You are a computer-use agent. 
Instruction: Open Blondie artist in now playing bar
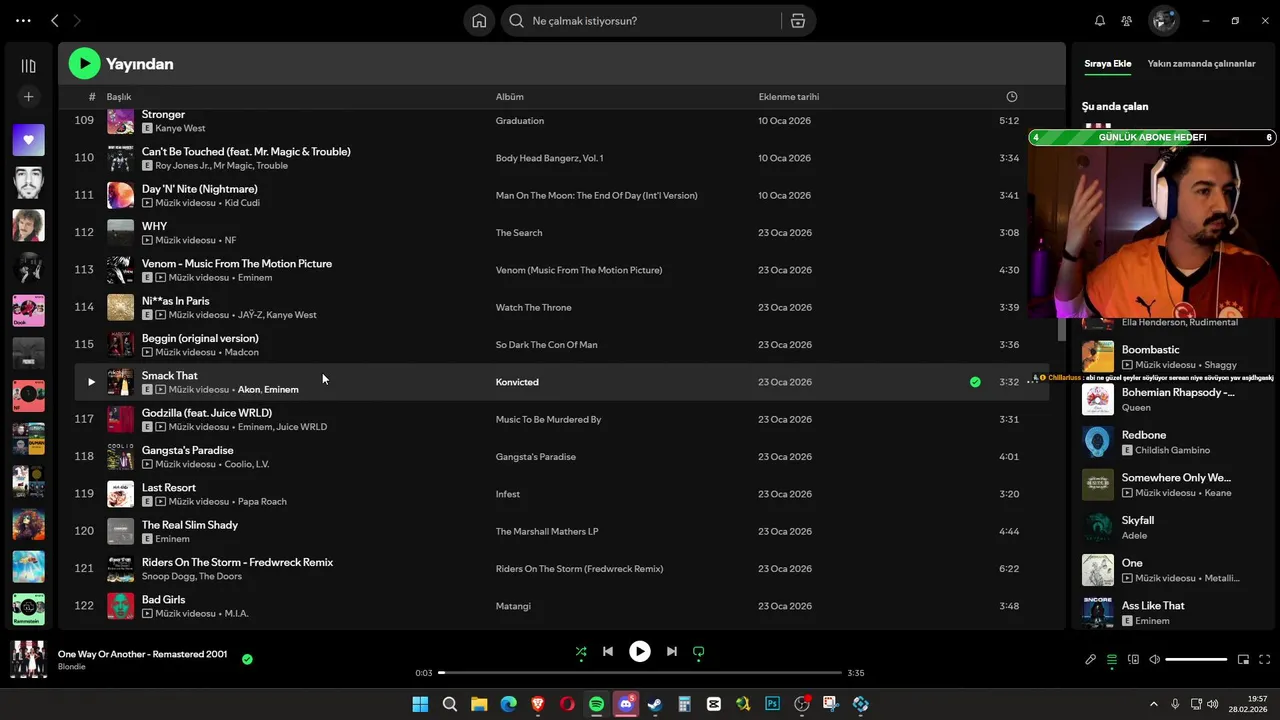[x=71, y=667]
